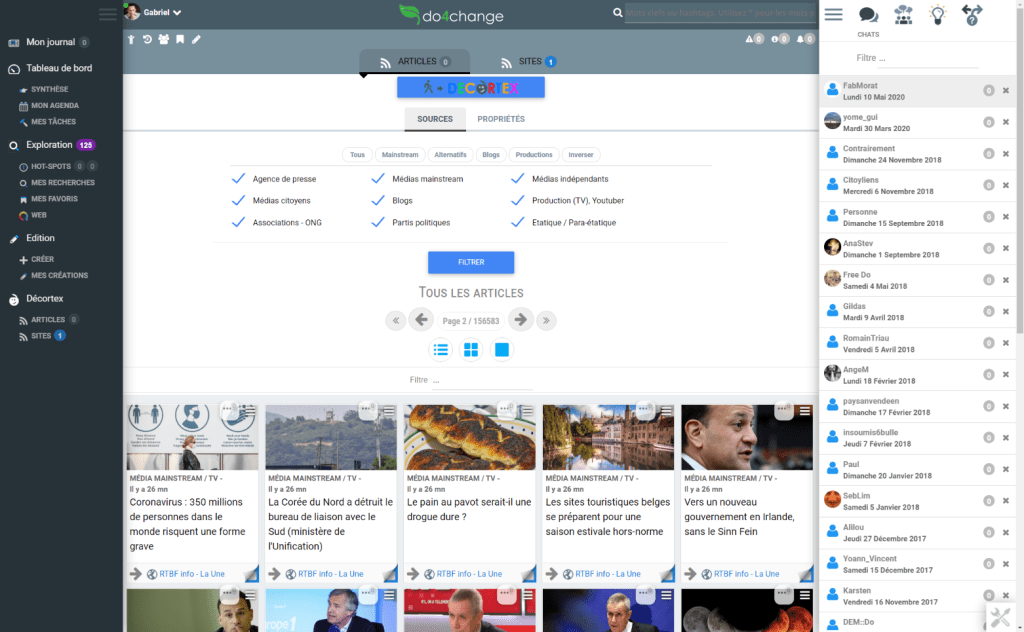Viewport: 1024px width, 632px height.
Task: Click the lightbulb ideas icon
Action: [937, 15]
